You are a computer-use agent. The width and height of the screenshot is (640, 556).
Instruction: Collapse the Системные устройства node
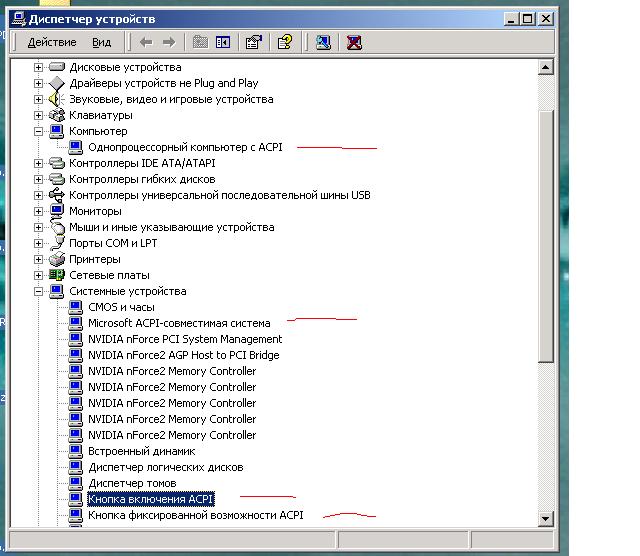38,291
